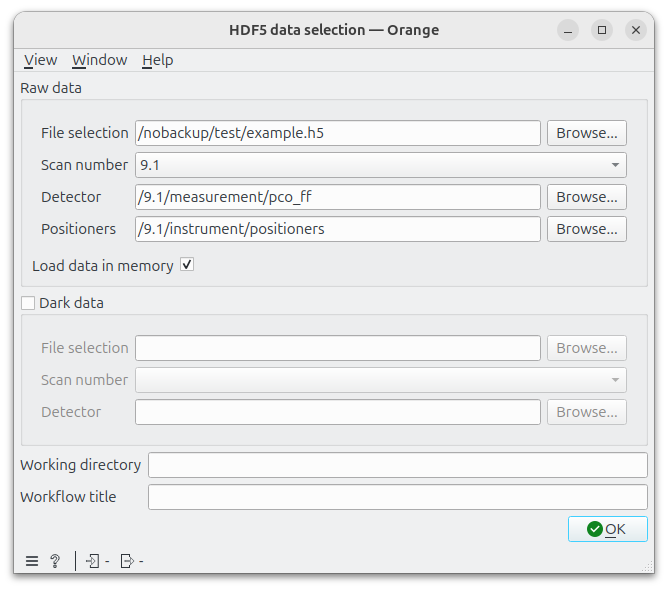Click the green checkmark OK button
668x590 pixels.
[x=608, y=529]
